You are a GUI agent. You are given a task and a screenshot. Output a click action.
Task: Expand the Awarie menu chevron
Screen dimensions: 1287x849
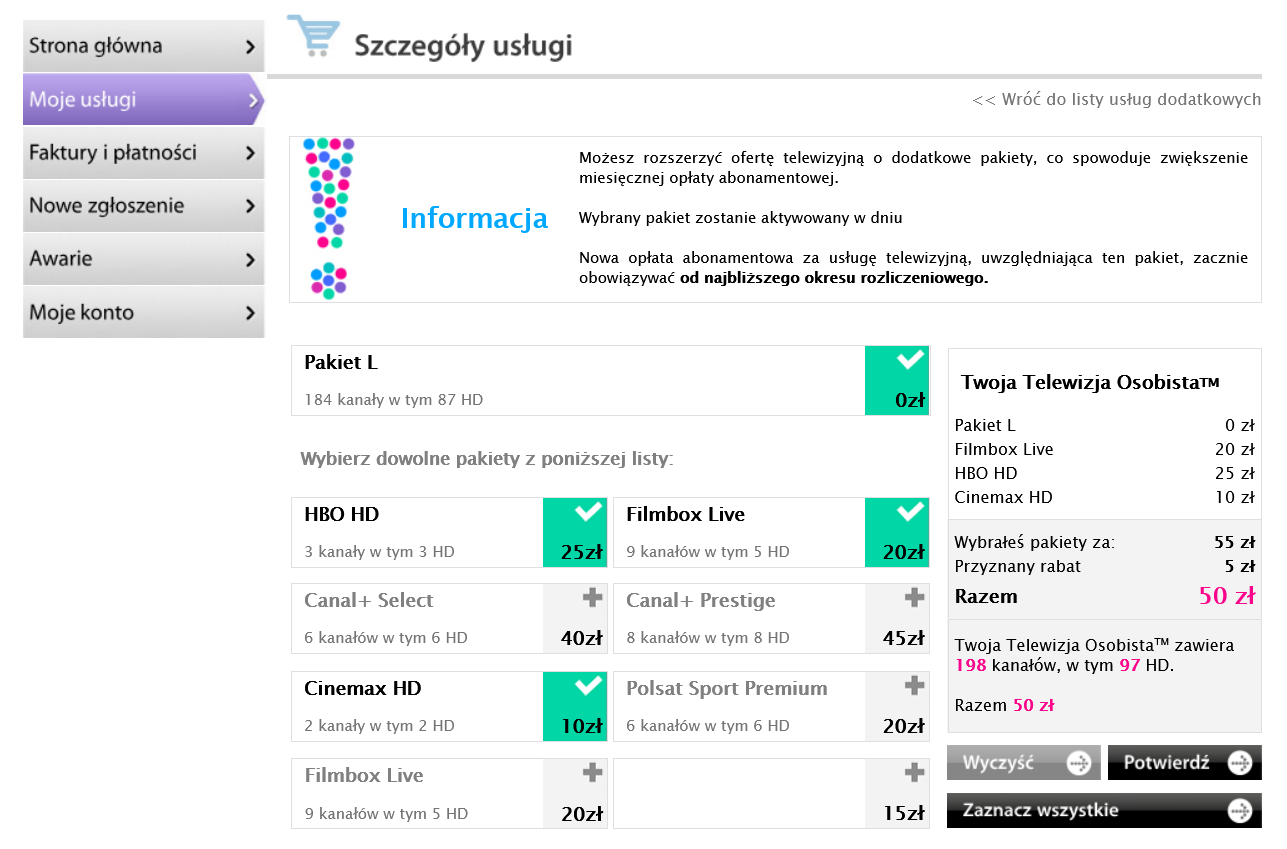coord(249,260)
